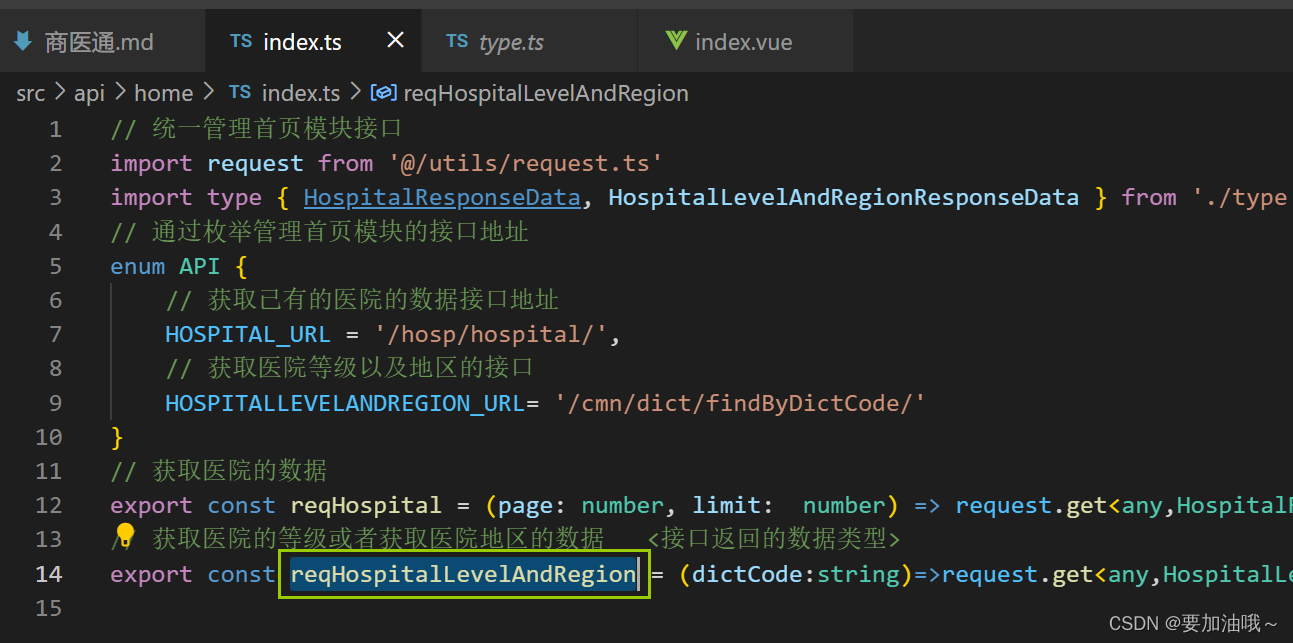Image resolution: width=1293 pixels, height=643 pixels.
Task: Switch to the index.vue tab
Action: tap(744, 41)
